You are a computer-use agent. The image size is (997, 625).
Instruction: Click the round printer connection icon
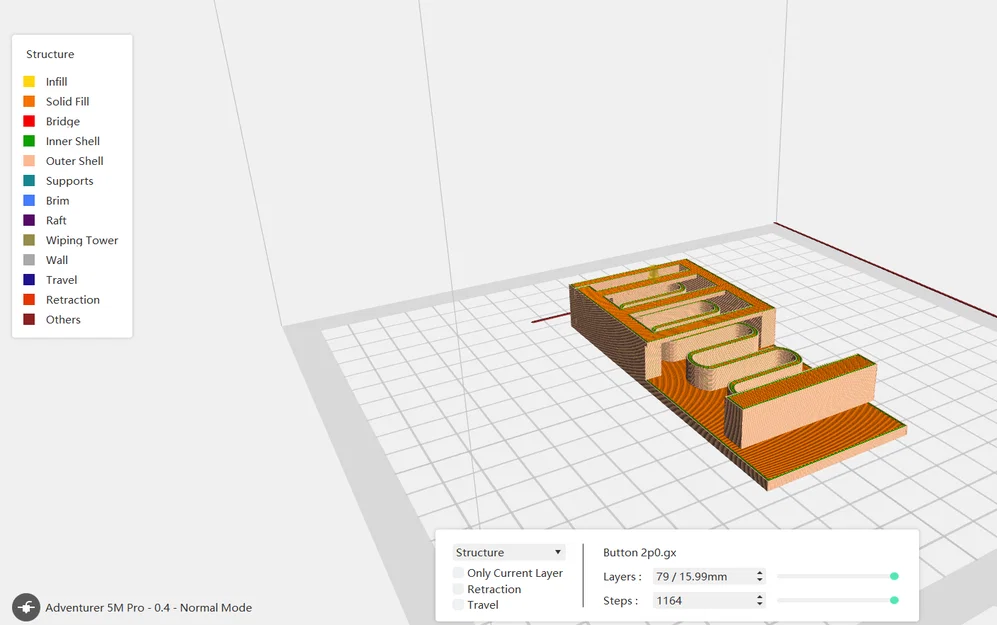(x=26, y=607)
